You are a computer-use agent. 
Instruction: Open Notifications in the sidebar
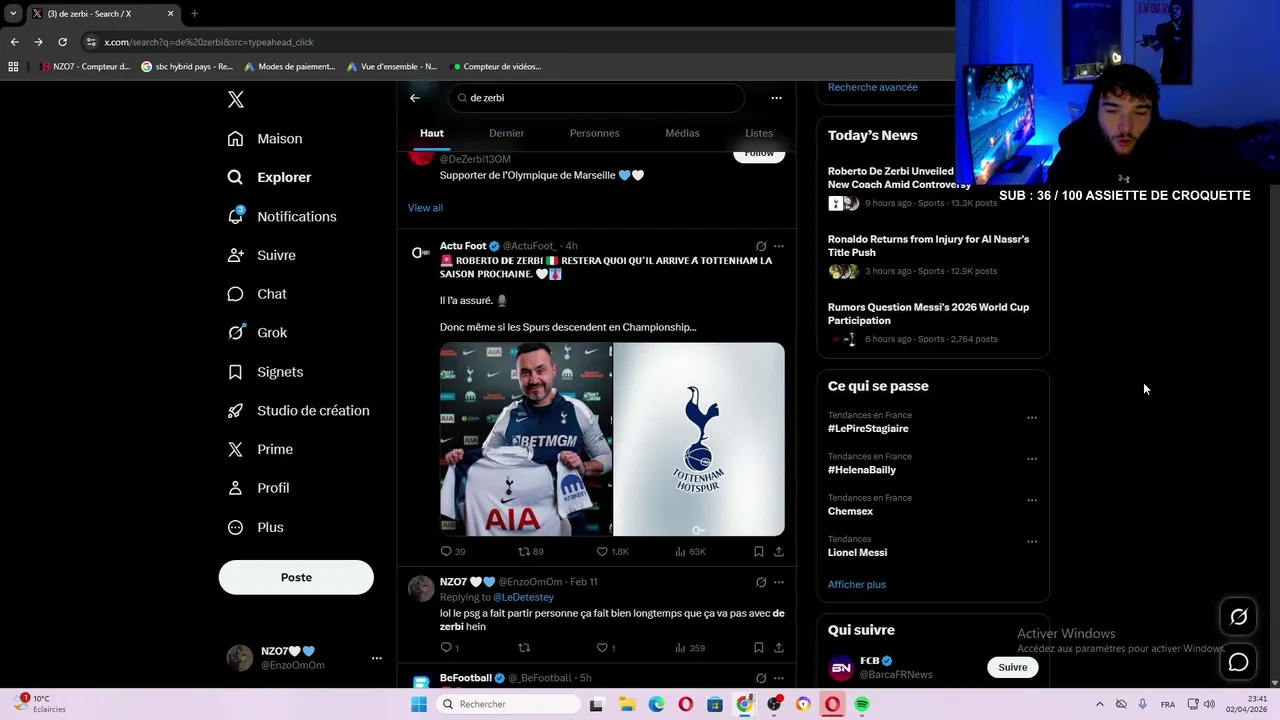click(282, 216)
